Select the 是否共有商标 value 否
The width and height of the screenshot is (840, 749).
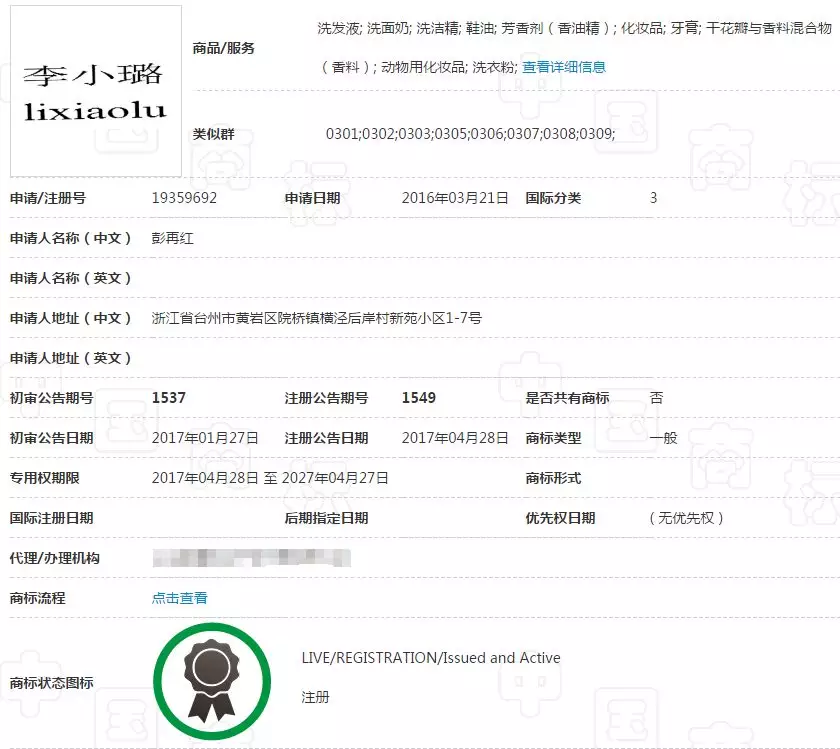(x=655, y=397)
